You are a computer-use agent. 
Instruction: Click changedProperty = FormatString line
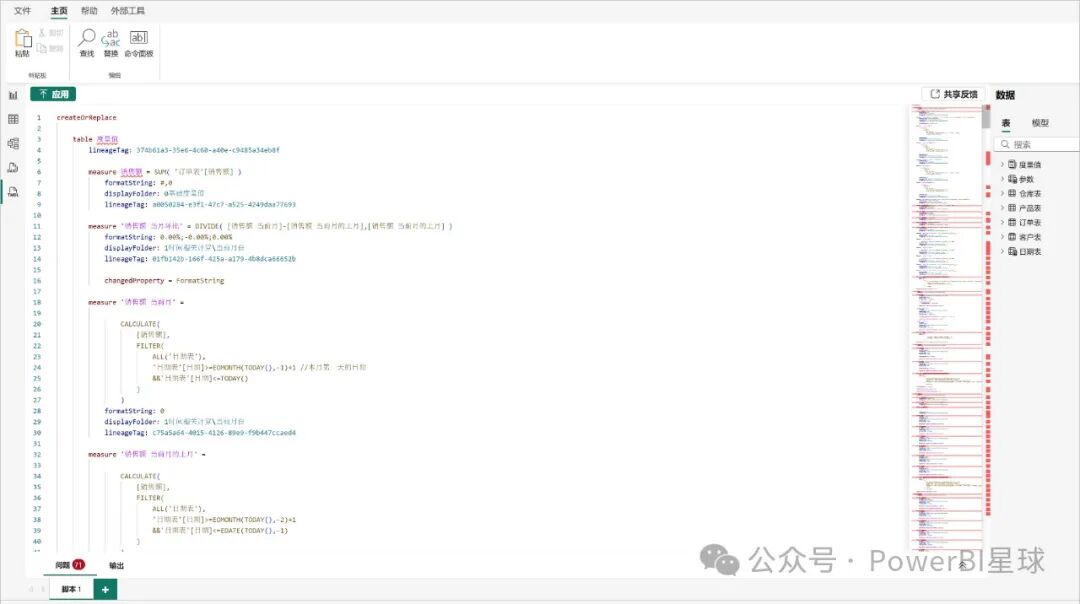click(x=164, y=281)
